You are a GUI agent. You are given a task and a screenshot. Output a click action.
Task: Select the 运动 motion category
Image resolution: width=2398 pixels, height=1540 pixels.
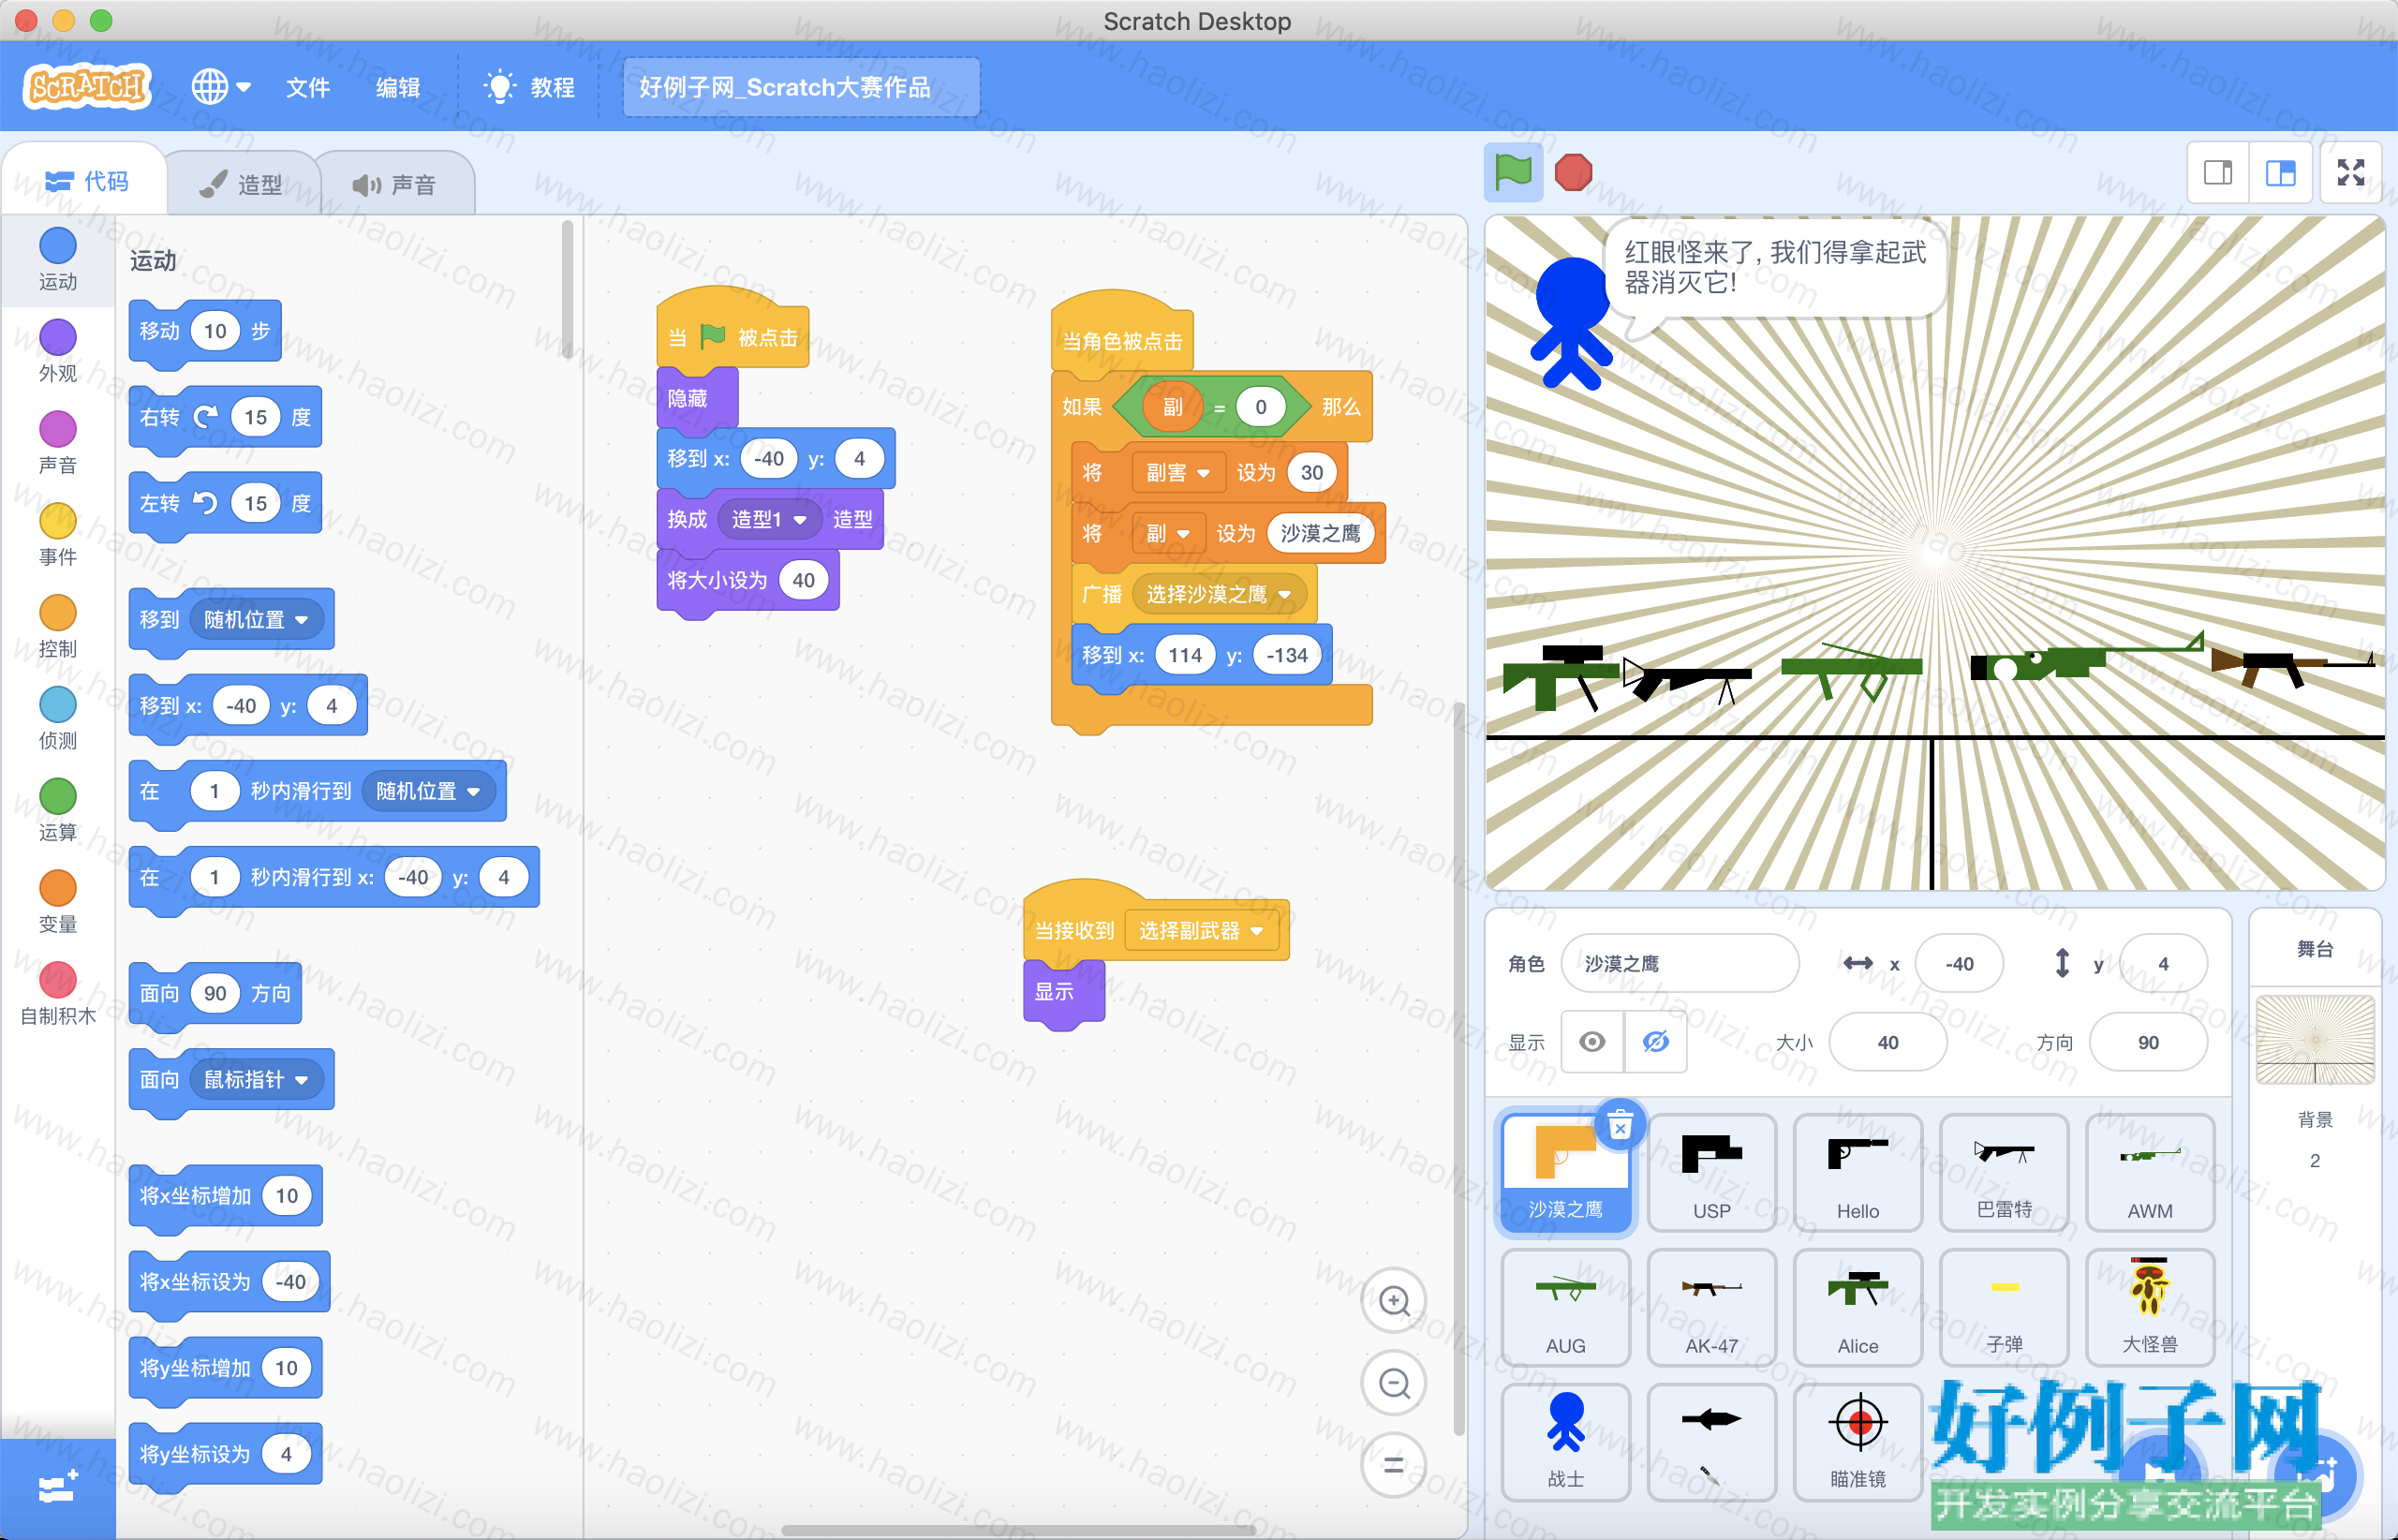[58, 260]
